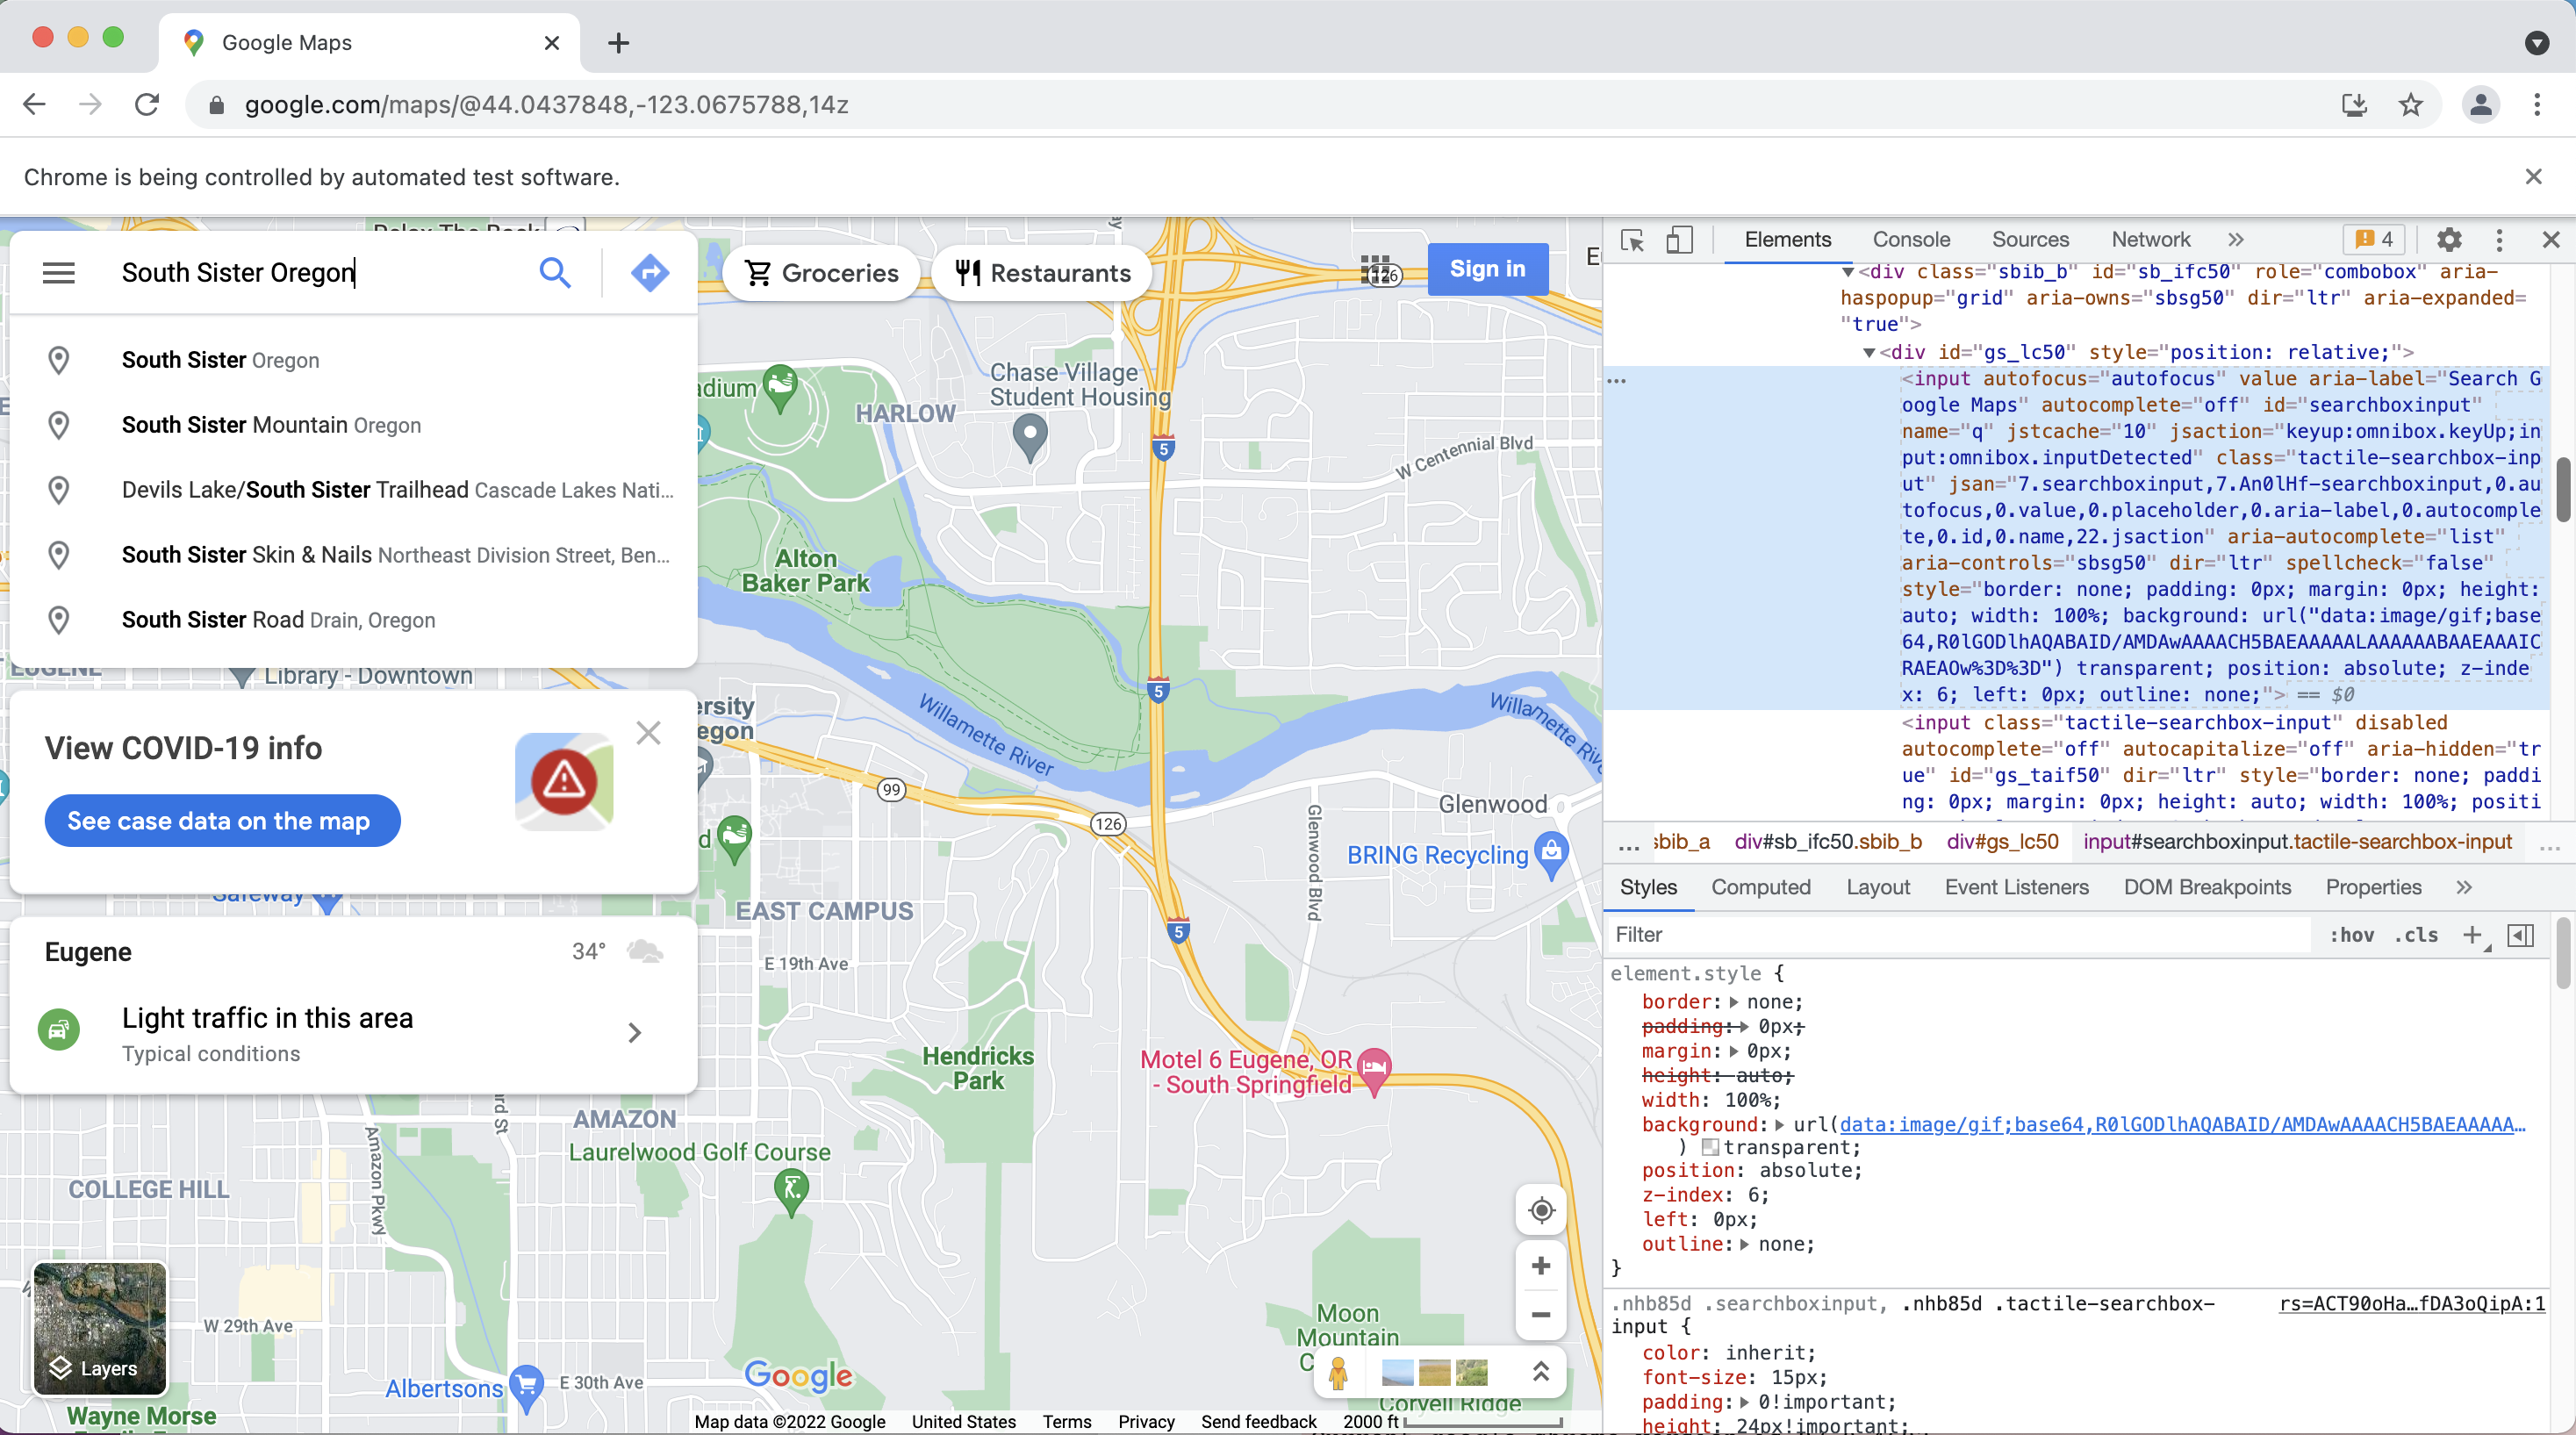Screen dimensions: 2576x1435
Task: Close the COVID-19 info card
Action: tap(648, 733)
